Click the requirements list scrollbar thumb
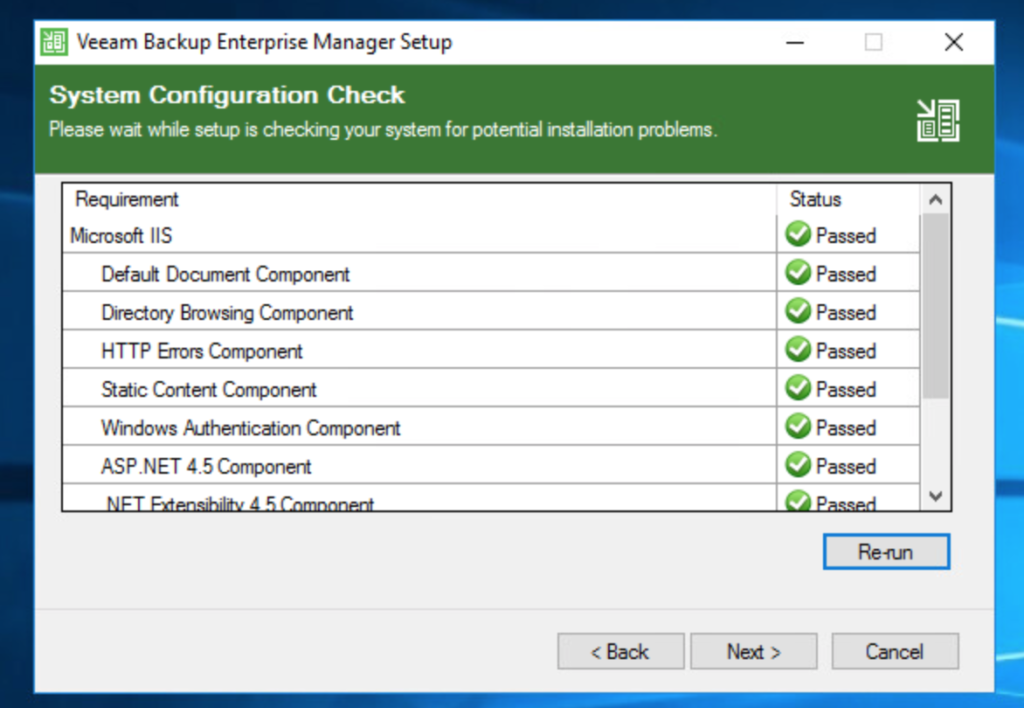 click(x=935, y=306)
